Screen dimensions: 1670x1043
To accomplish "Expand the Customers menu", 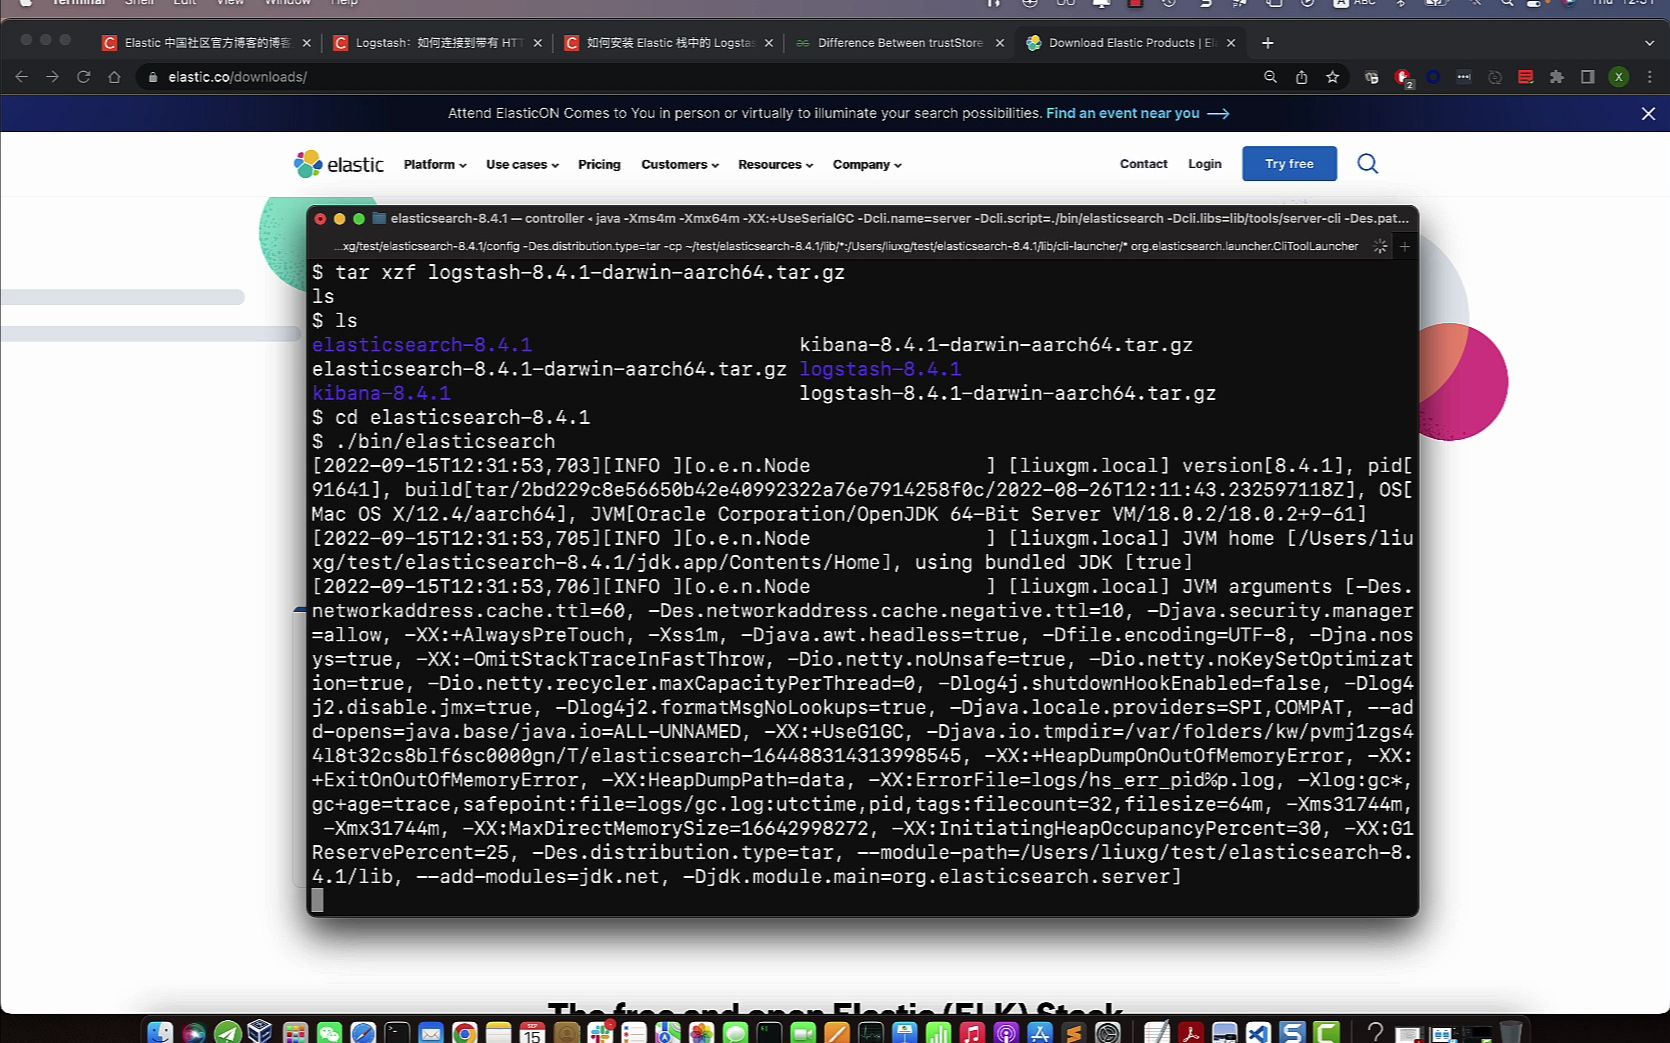I will (680, 164).
